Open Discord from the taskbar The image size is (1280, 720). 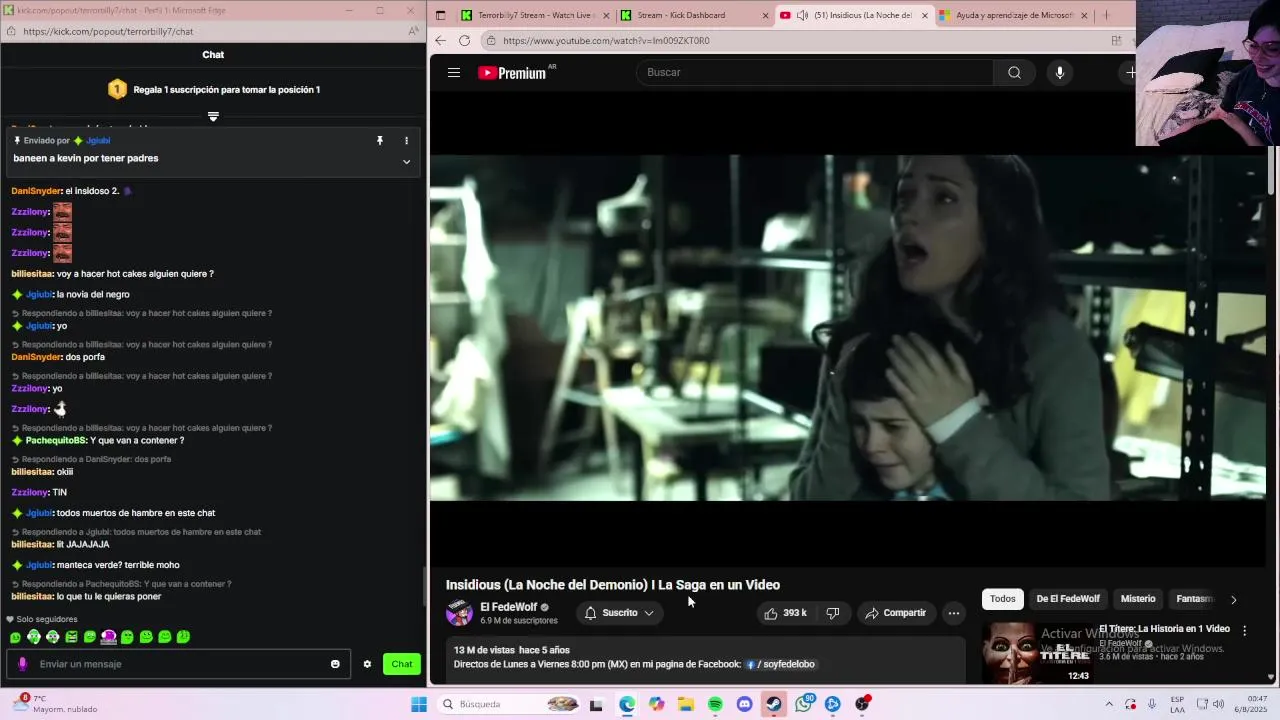744,704
